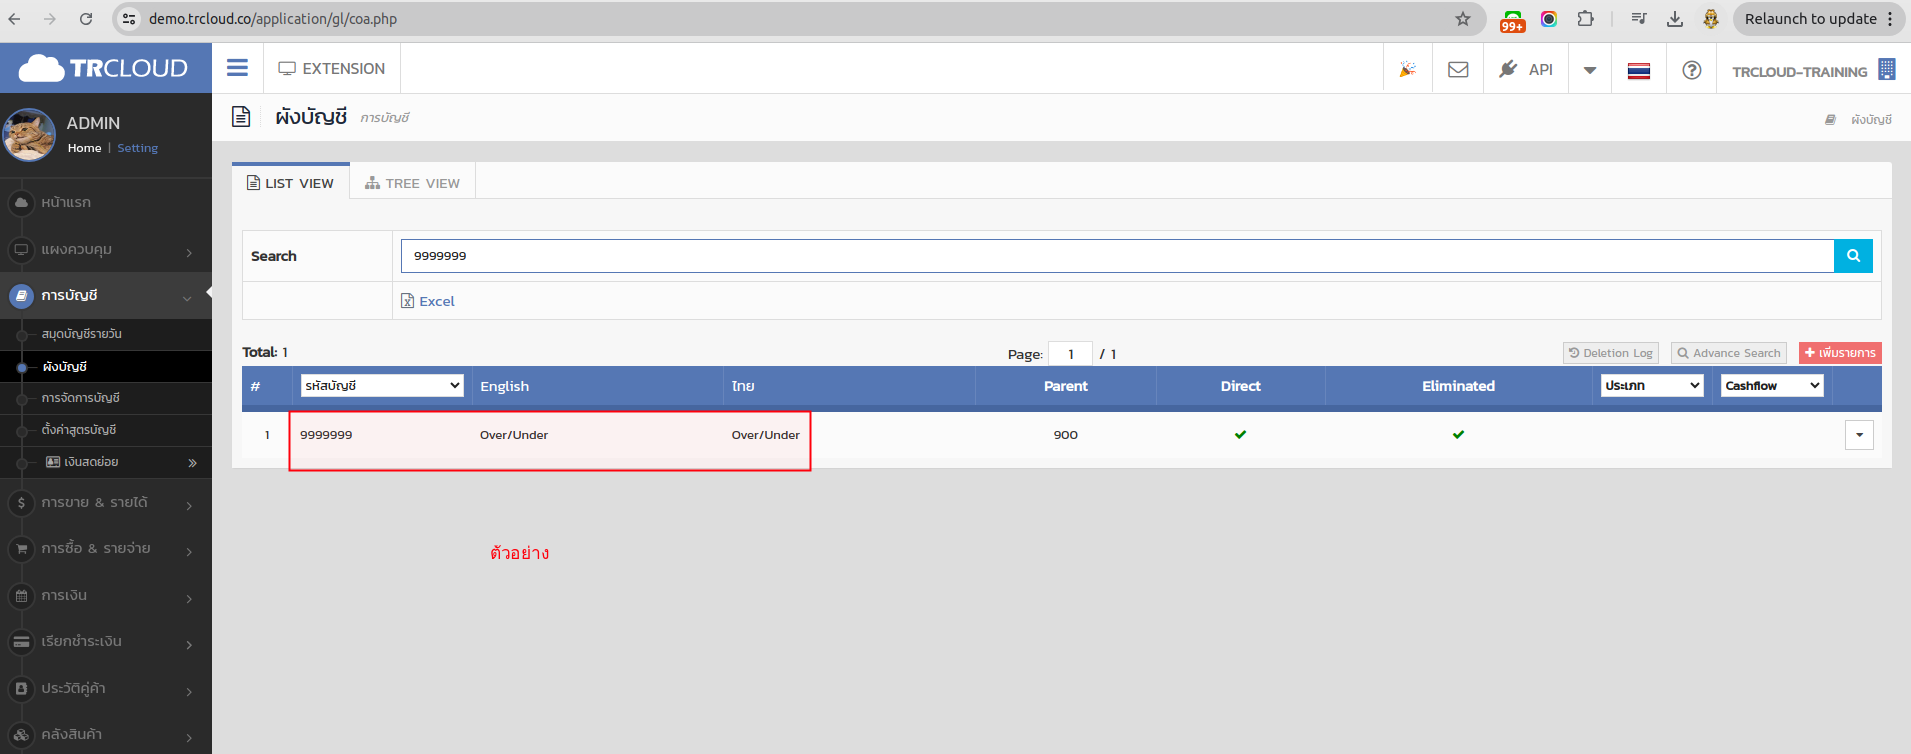Click the TRCLOUD-TRAINING company name
Viewport: 1911px width, 754px height.
click(1799, 72)
